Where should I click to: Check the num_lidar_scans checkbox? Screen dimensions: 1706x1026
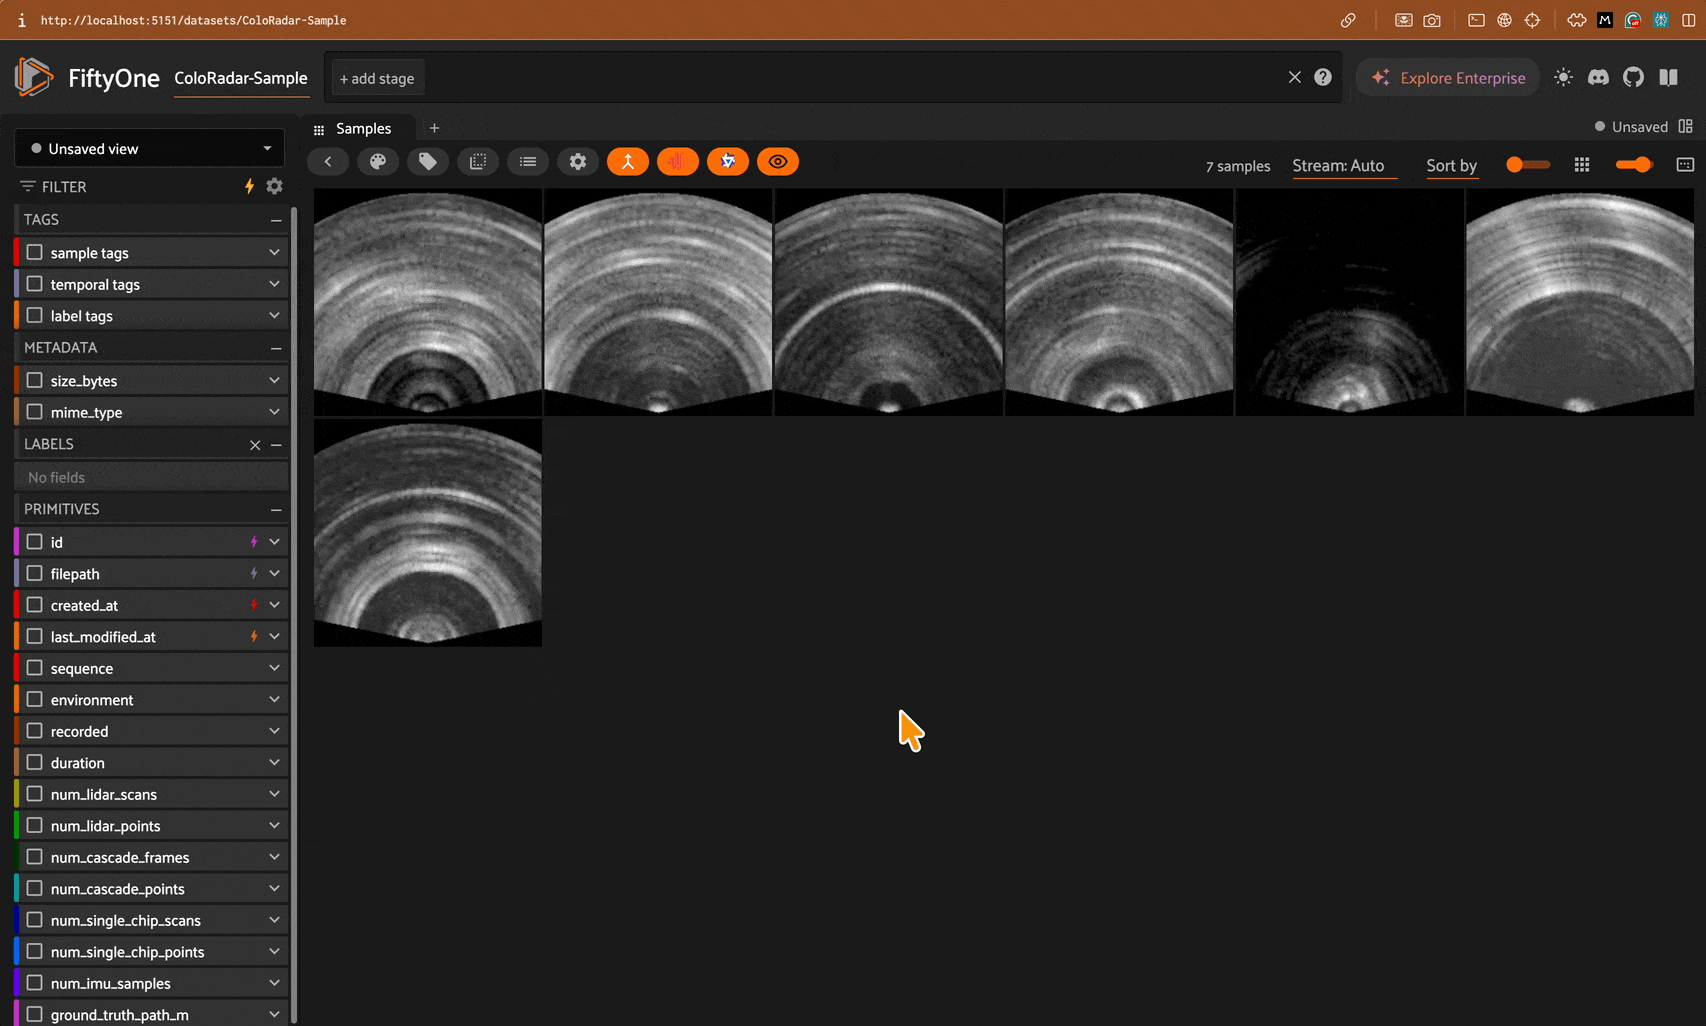pyautogui.click(x=35, y=794)
